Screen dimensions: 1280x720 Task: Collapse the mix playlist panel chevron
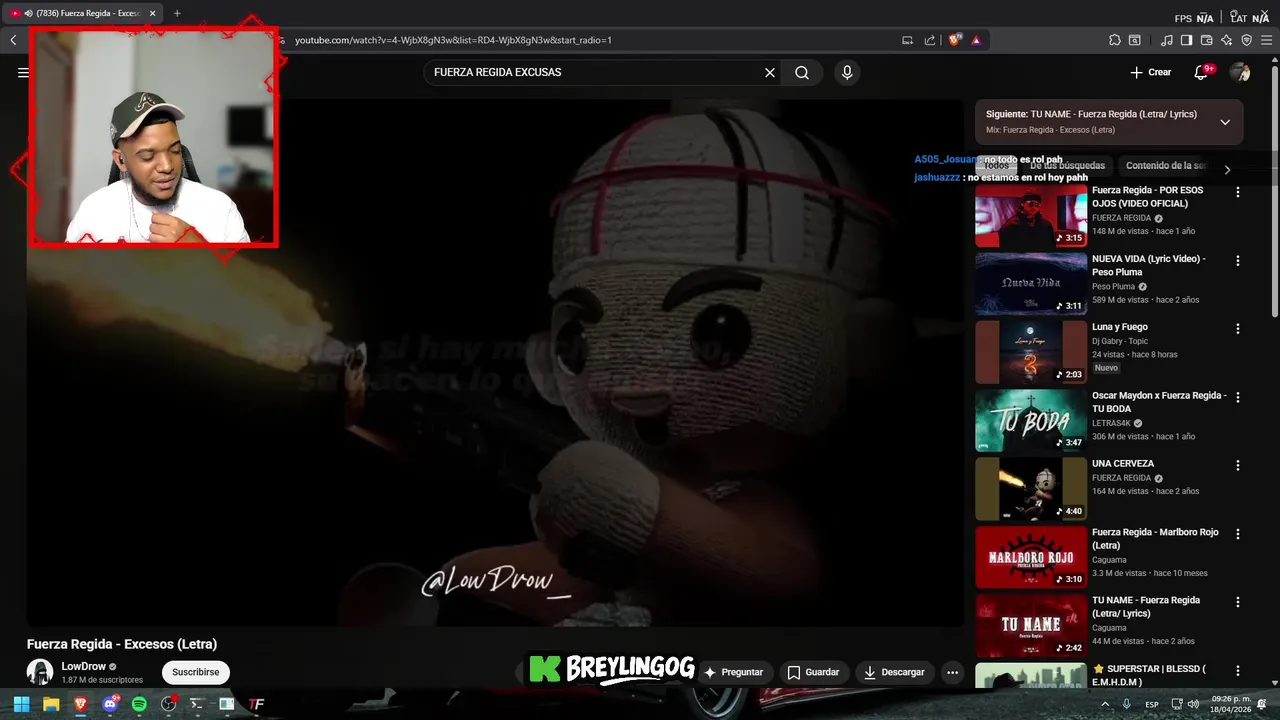[x=1225, y=122]
